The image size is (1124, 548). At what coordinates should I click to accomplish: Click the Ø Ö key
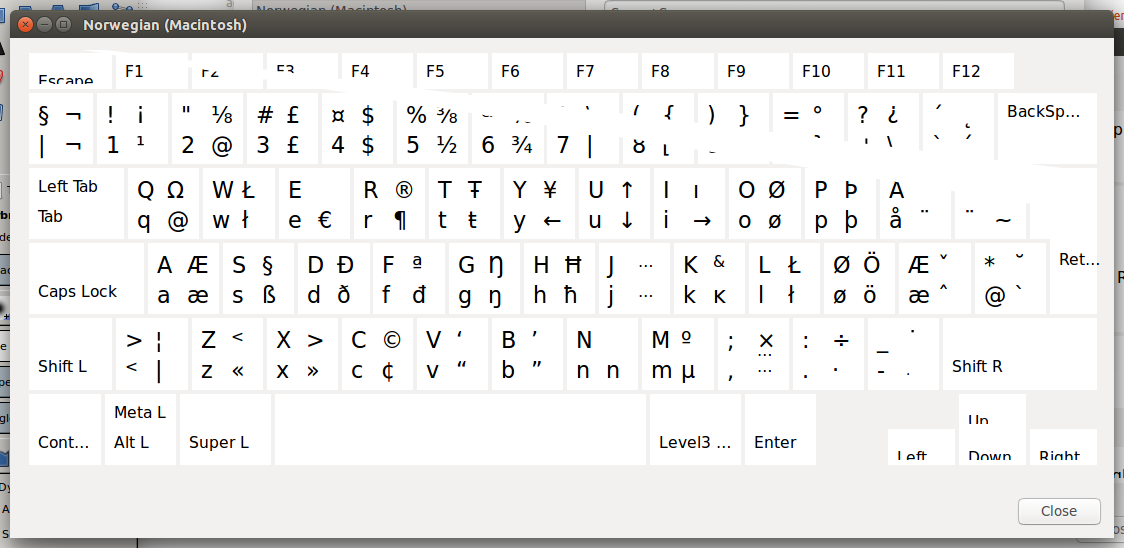coord(860,278)
